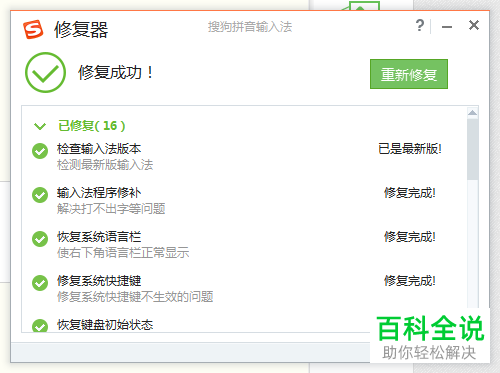Click the 修复成功！ heading text
This screenshot has height=373, width=500.
116,72
